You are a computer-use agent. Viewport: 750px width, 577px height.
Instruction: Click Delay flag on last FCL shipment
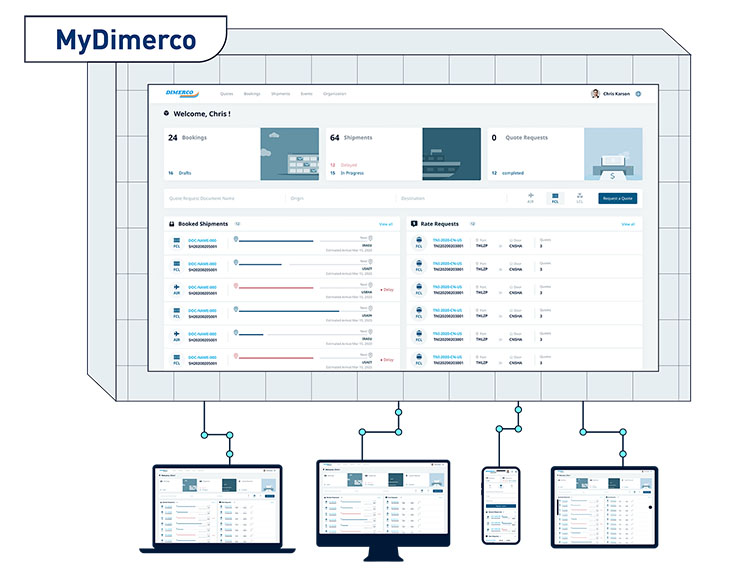[387, 359]
